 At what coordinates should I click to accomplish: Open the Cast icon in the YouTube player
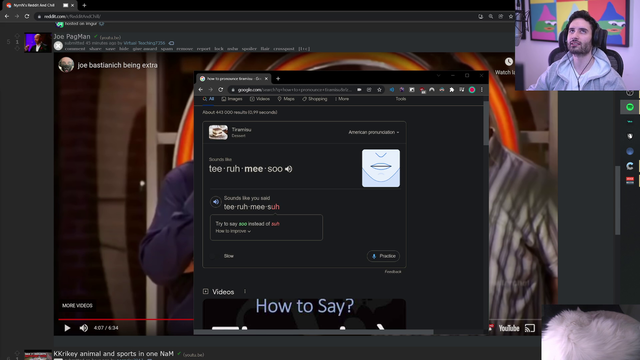point(529,328)
